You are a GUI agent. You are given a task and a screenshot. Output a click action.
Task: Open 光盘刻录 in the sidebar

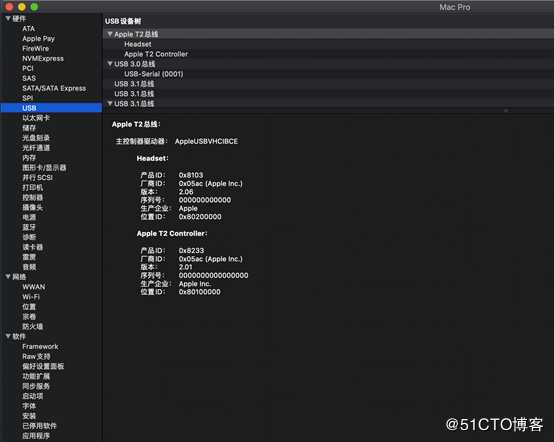(x=36, y=138)
